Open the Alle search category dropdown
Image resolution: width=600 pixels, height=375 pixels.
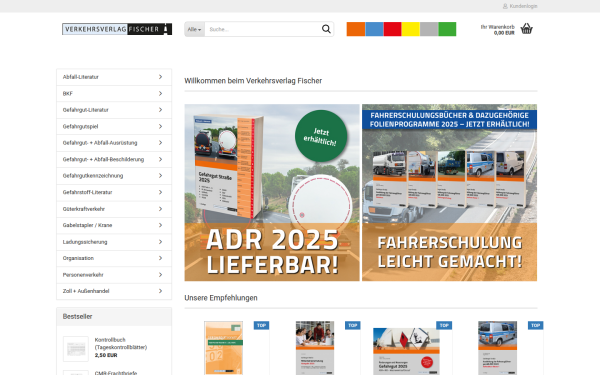(194, 29)
